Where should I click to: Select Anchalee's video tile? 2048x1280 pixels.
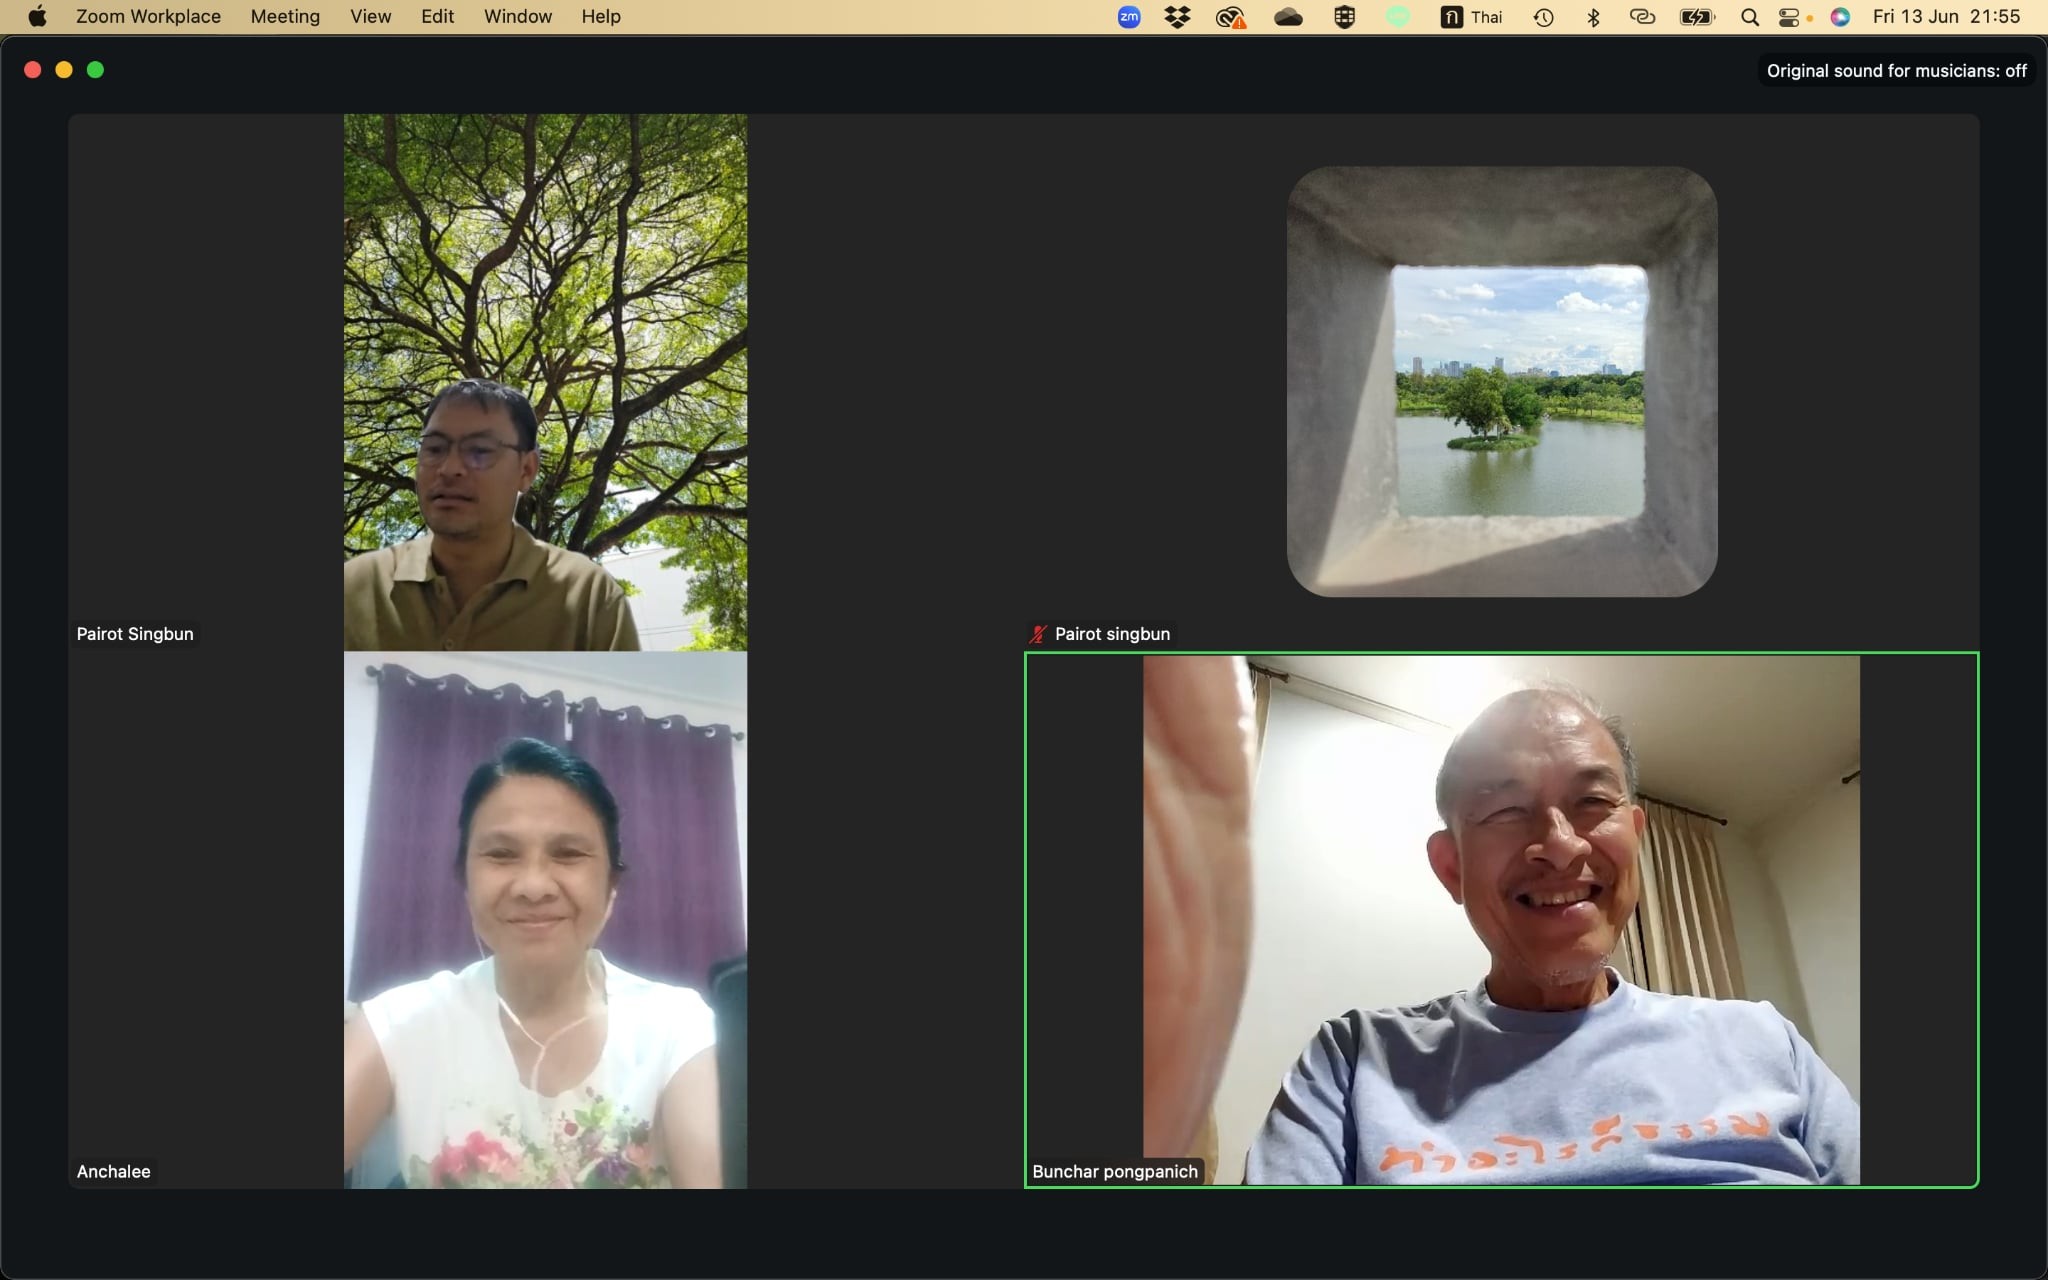[x=545, y=920]
